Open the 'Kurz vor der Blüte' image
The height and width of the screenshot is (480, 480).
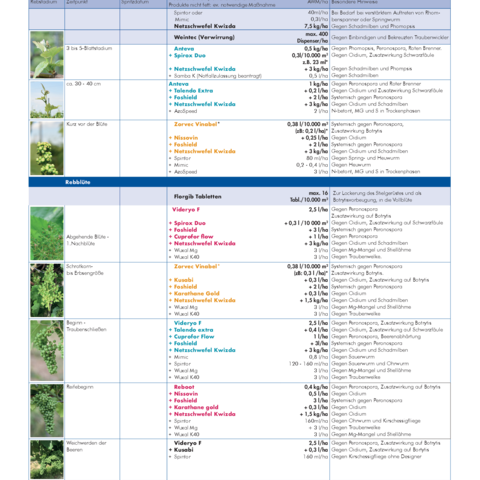click(47, 148)
